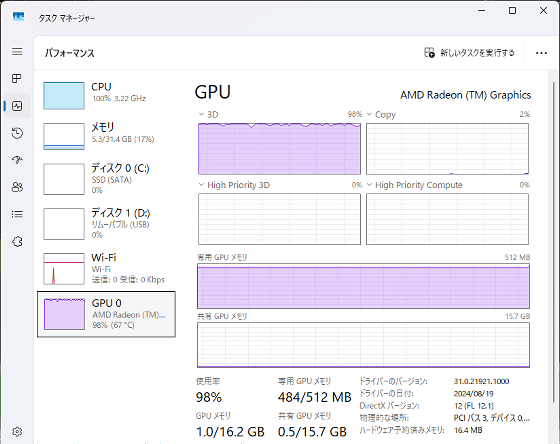
Task: Open the App history icon
Action: [17, 133]
